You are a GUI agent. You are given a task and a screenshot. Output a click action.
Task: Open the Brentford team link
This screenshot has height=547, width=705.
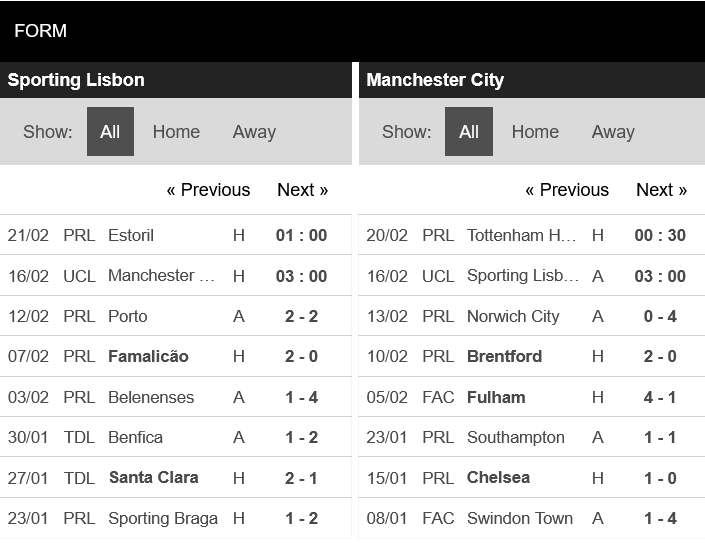(504, 356)
